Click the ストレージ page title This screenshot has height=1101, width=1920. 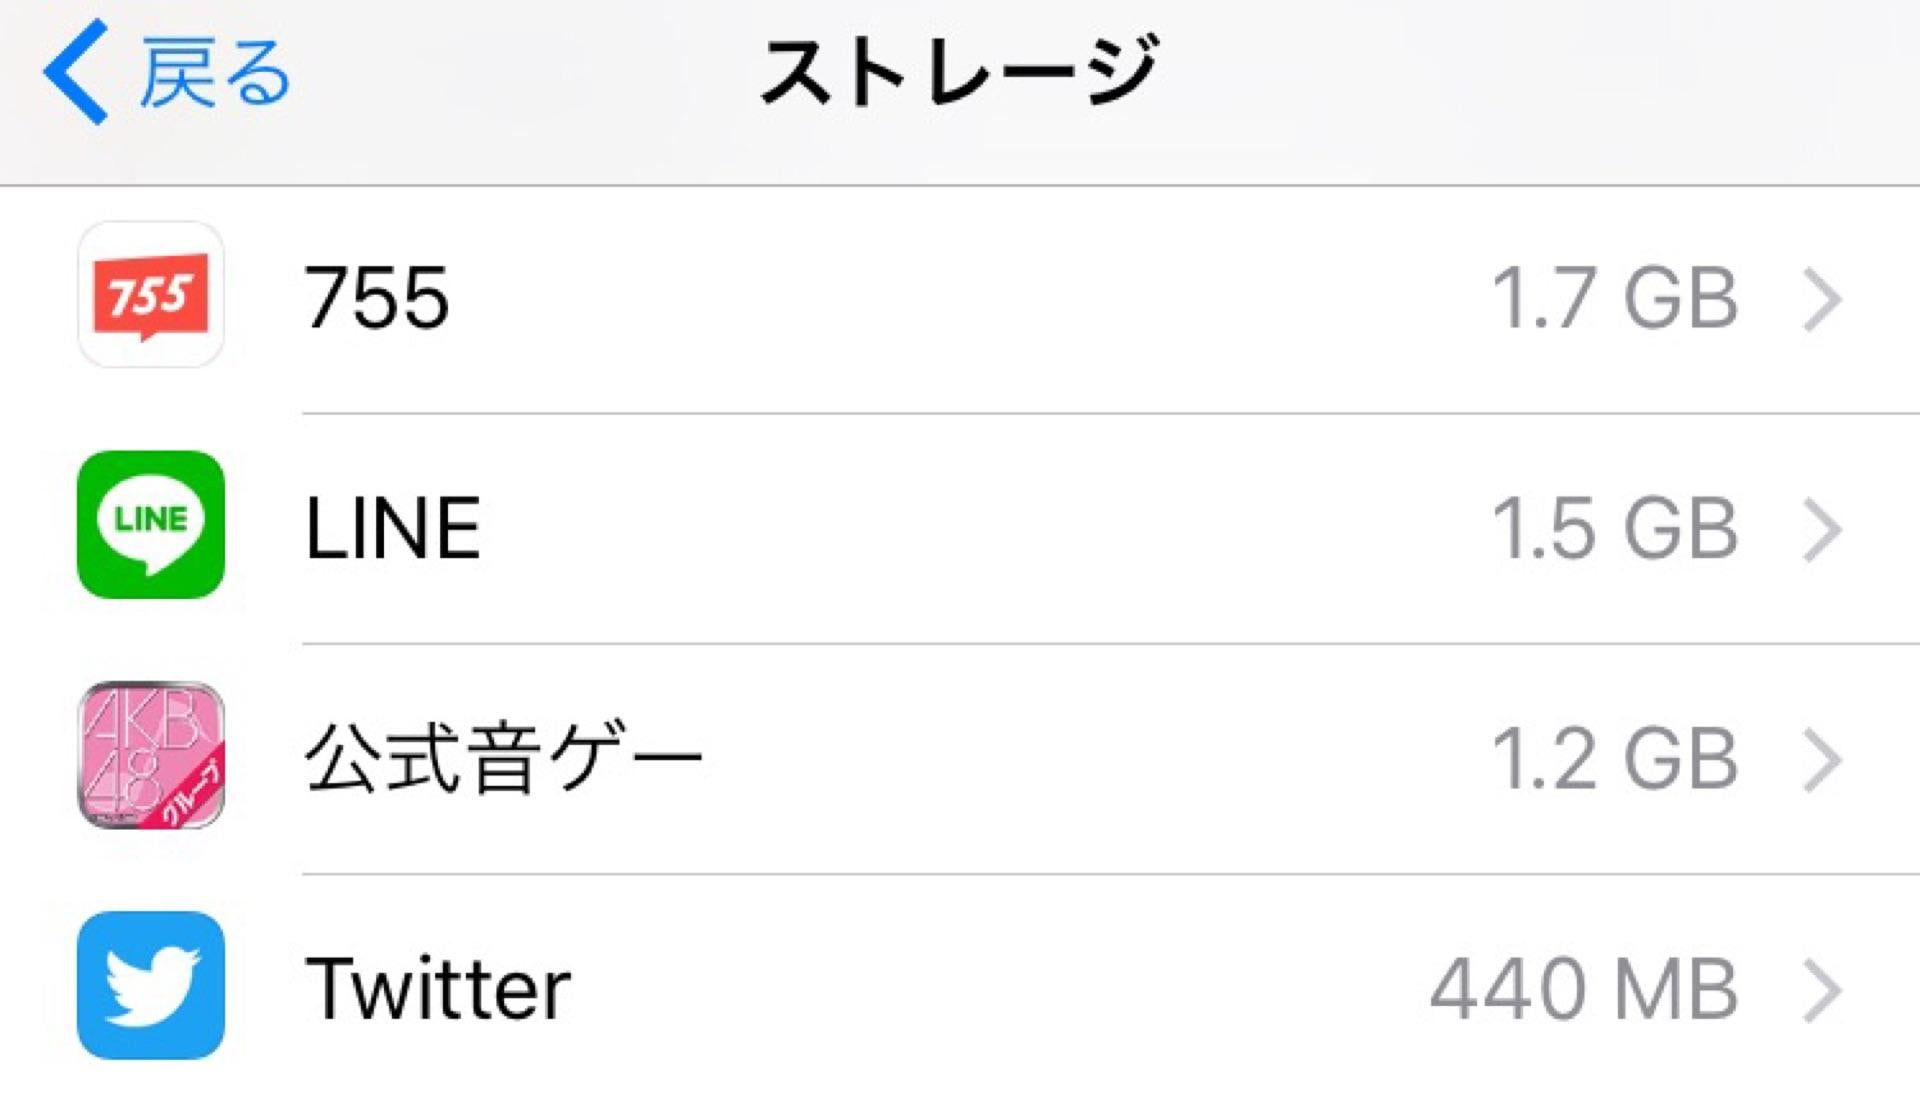tap(960, 70)
